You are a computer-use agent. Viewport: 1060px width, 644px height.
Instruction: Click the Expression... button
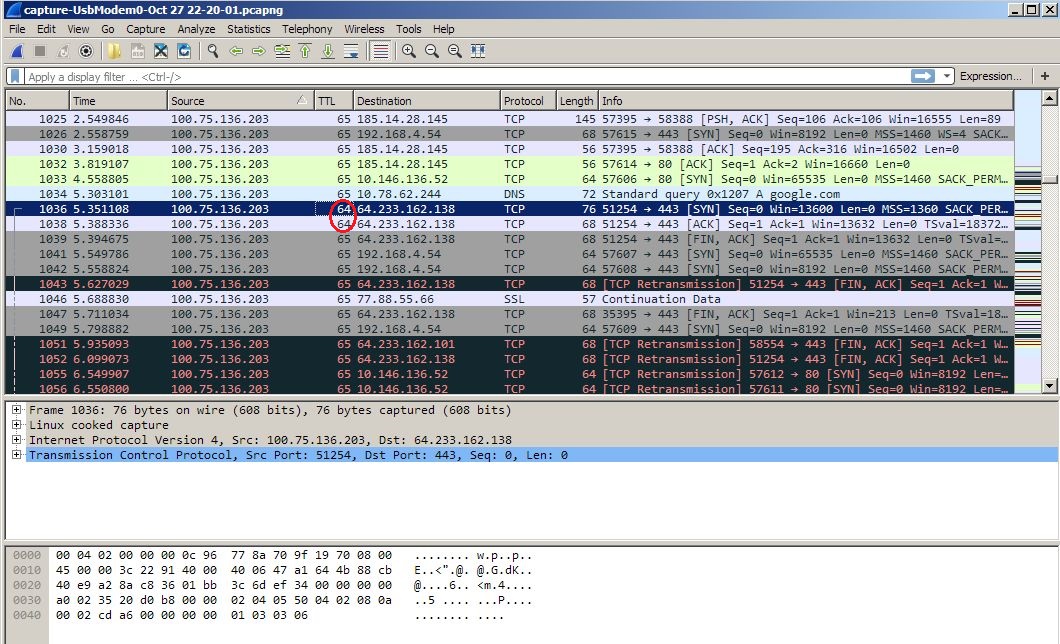(x=990, y=76)
